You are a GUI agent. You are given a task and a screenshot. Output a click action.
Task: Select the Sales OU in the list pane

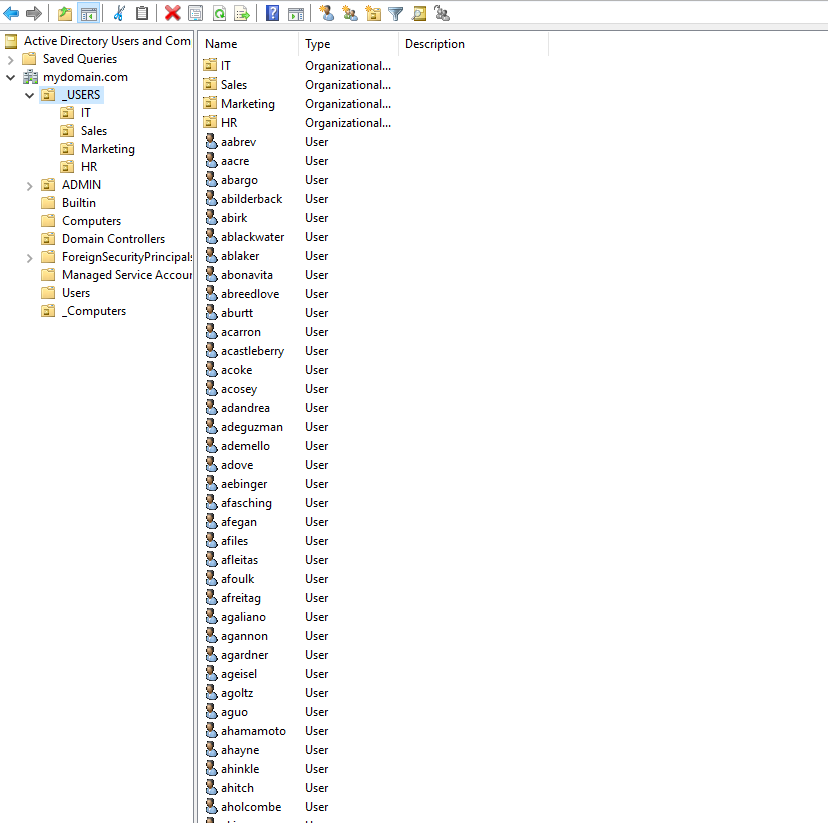point(234,85)
